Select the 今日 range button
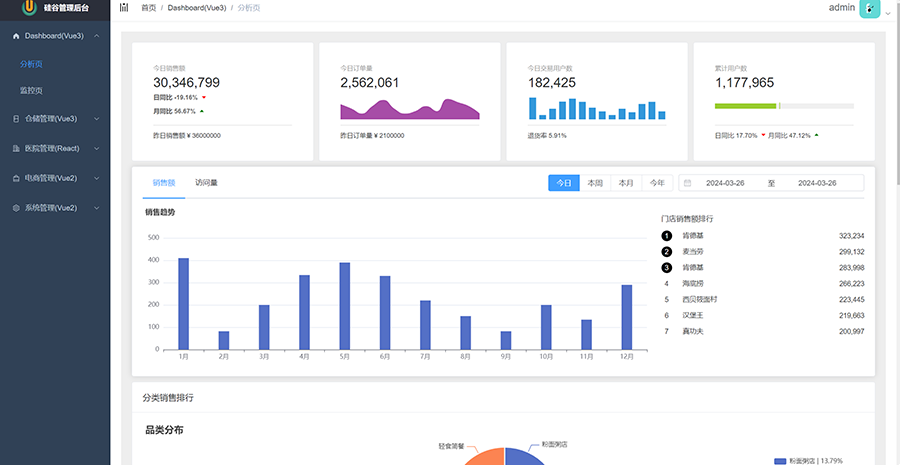Image resolution: width=900 pixels, height=465 pixels. click(x=564, y=183)
